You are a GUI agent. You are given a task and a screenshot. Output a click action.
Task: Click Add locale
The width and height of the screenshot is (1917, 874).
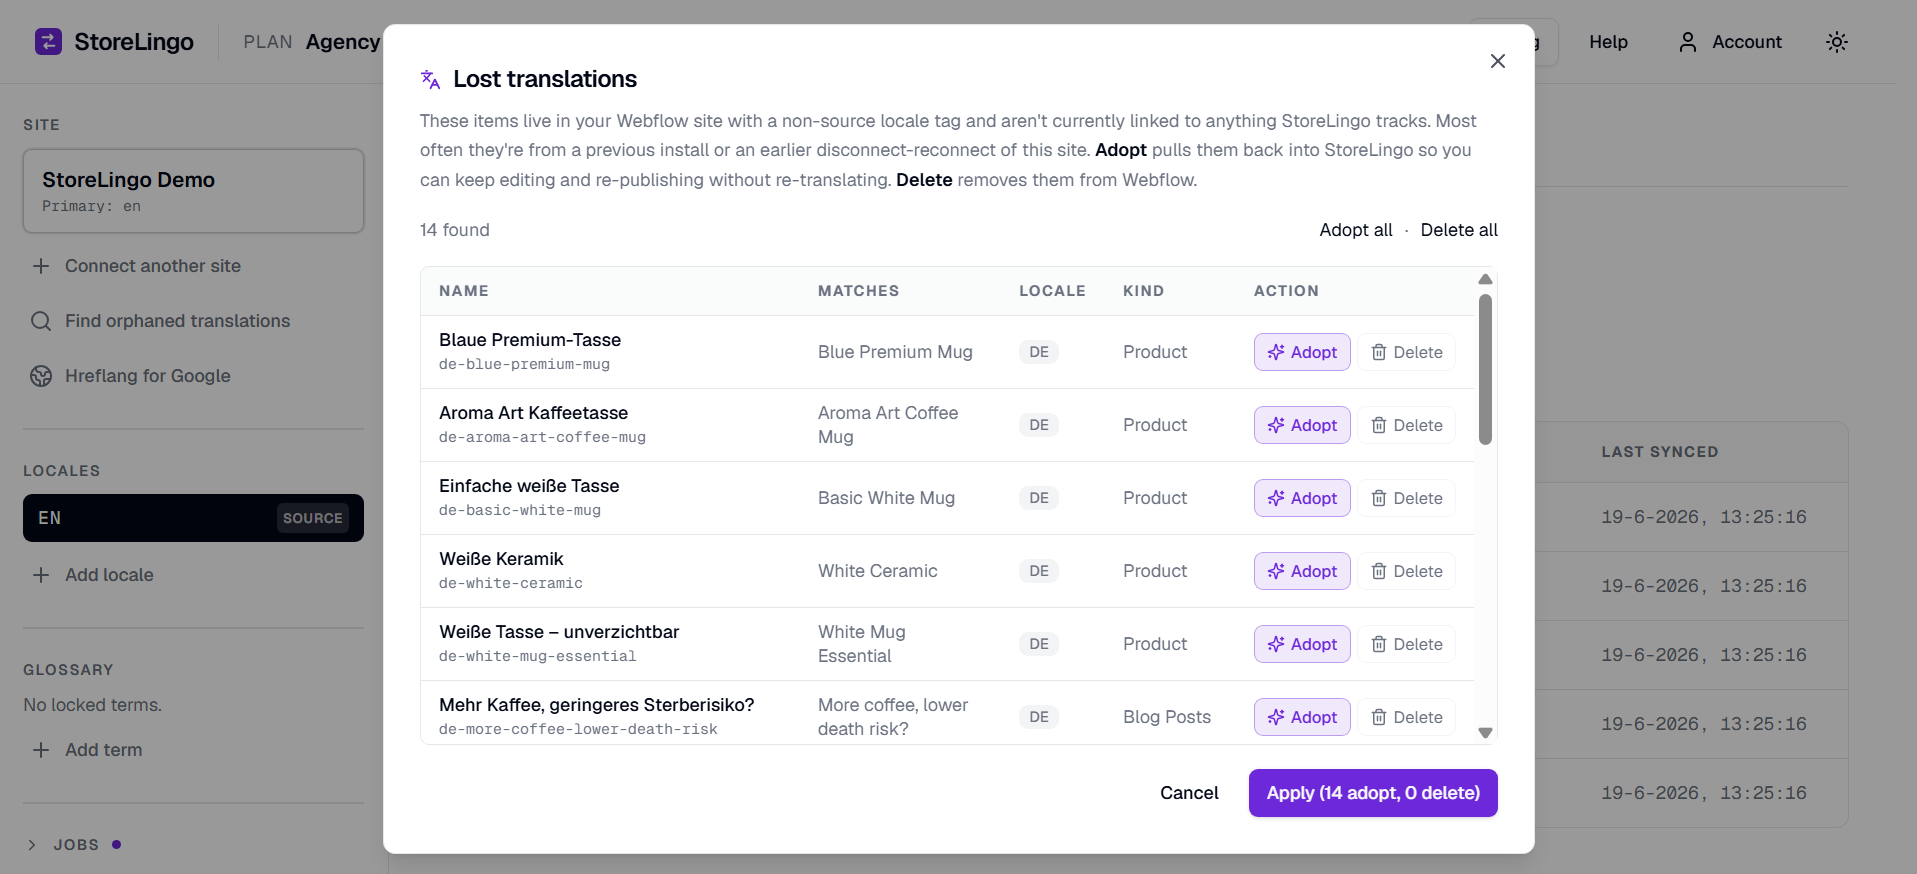click(93, 575)
